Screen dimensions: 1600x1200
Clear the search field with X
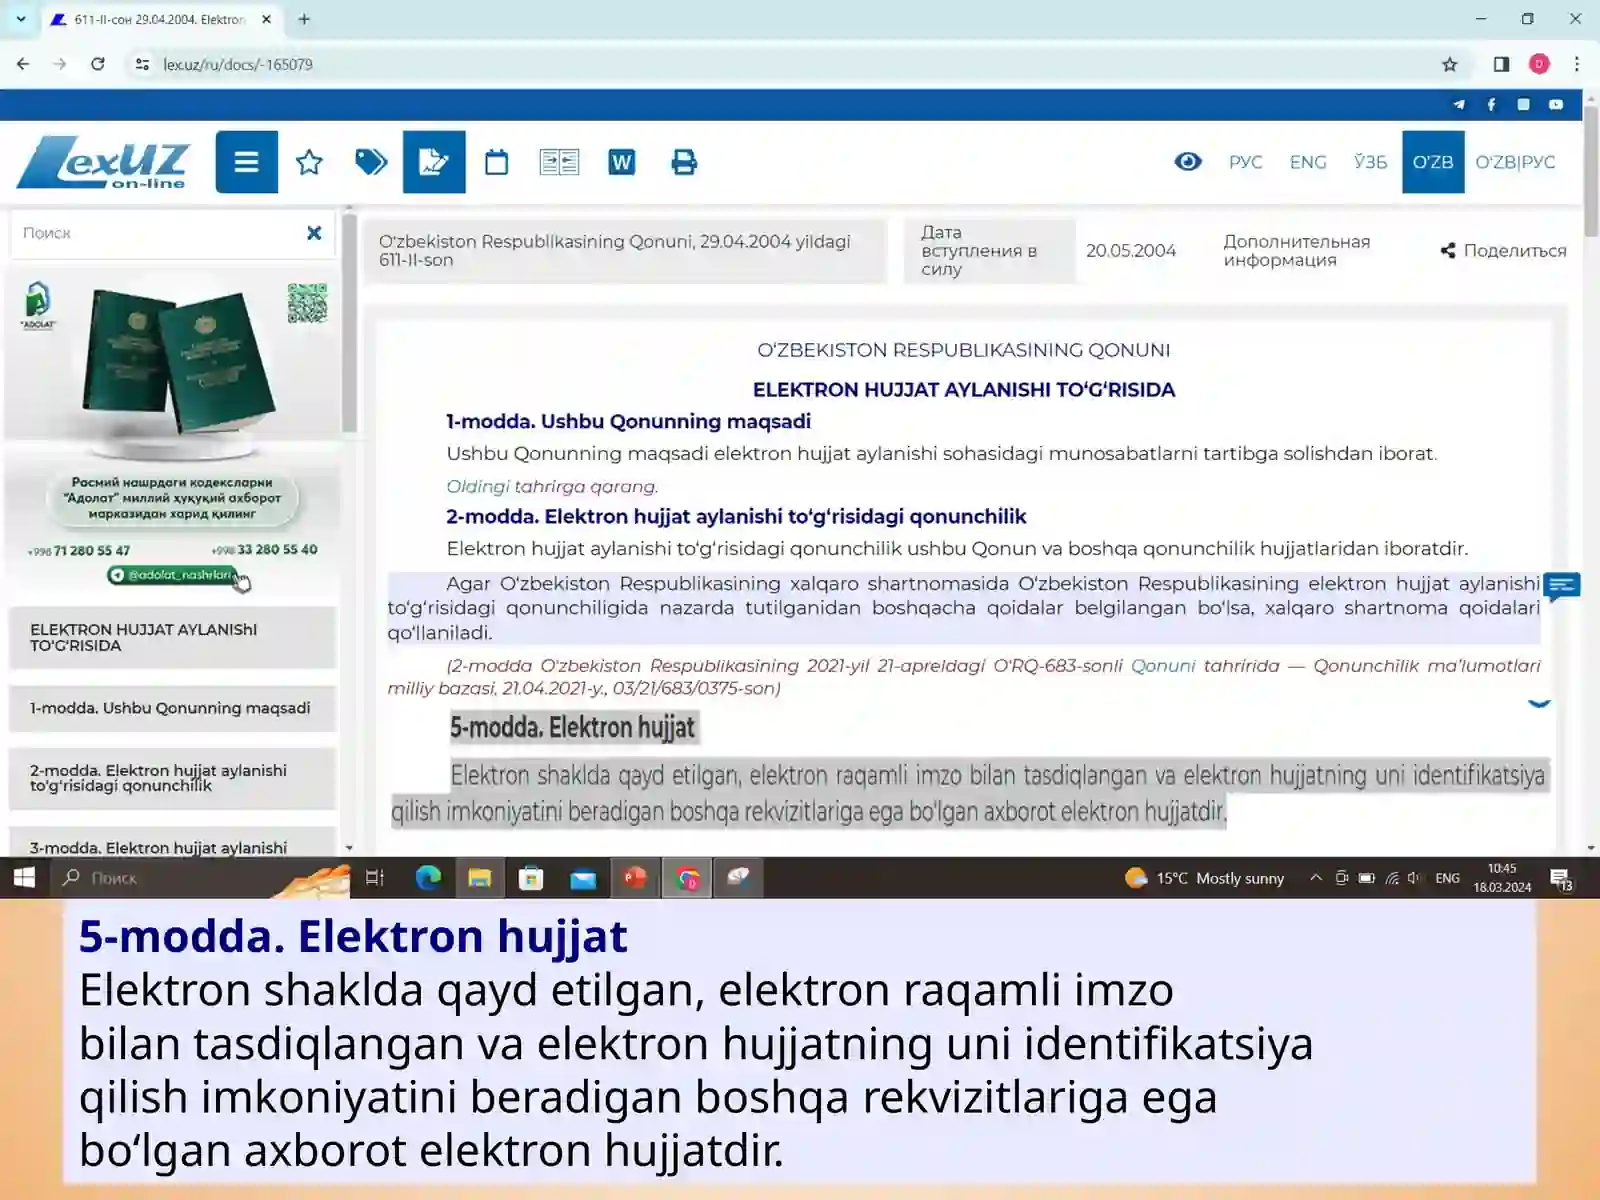point(314,232)
